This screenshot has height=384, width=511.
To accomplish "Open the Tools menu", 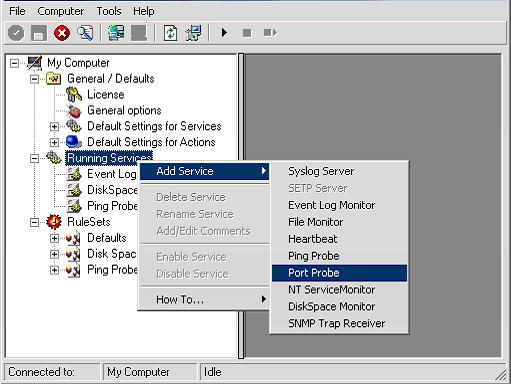I will tap(109, 11).
